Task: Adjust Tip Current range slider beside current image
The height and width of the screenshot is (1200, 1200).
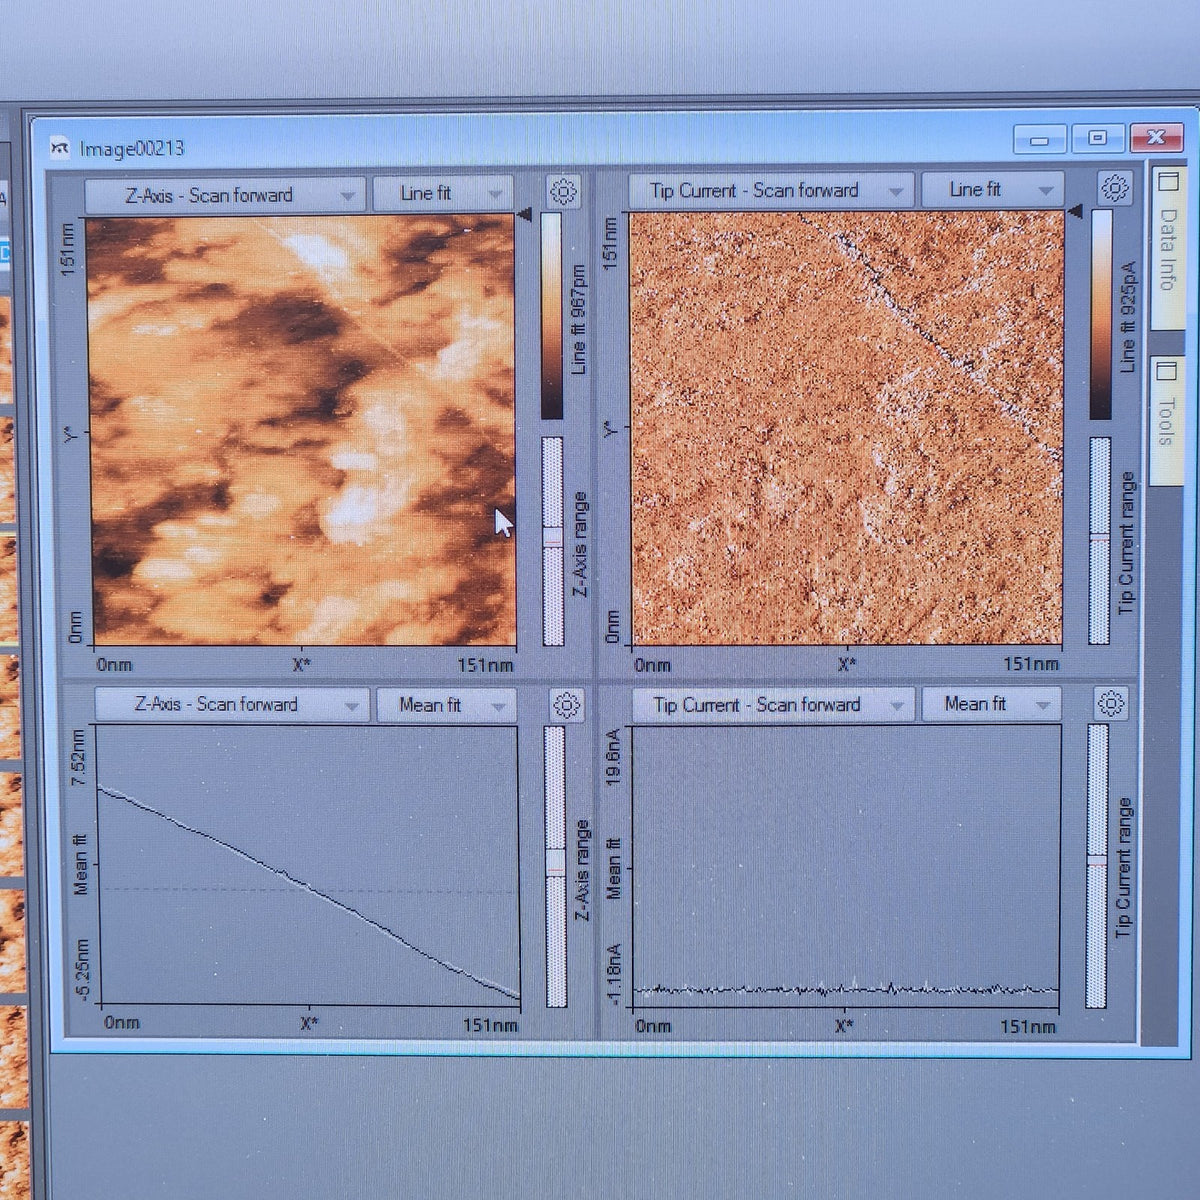Action: tap(1099, 539)
